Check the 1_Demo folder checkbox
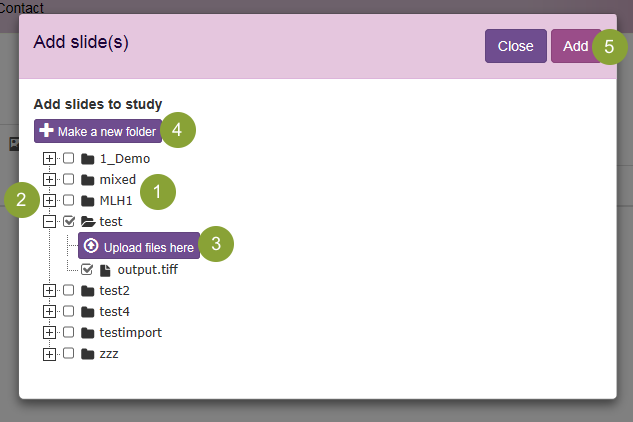 [x=69, y=159]
